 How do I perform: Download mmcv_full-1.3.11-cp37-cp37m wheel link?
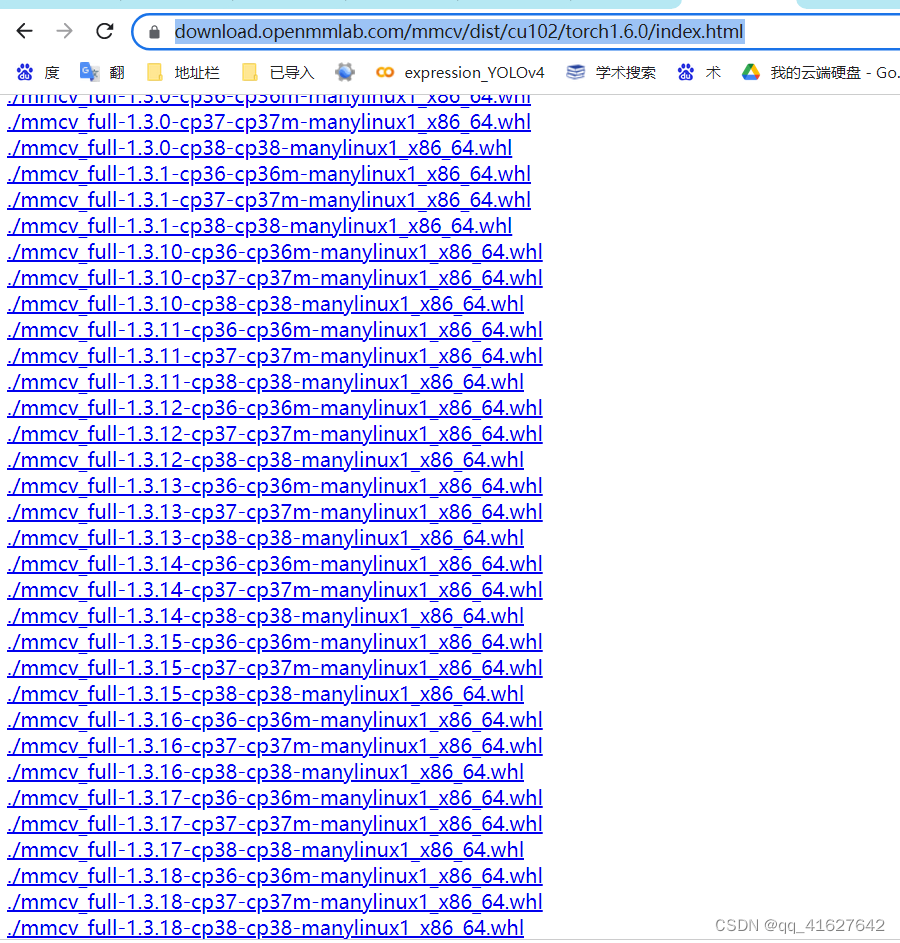(275, 356)
